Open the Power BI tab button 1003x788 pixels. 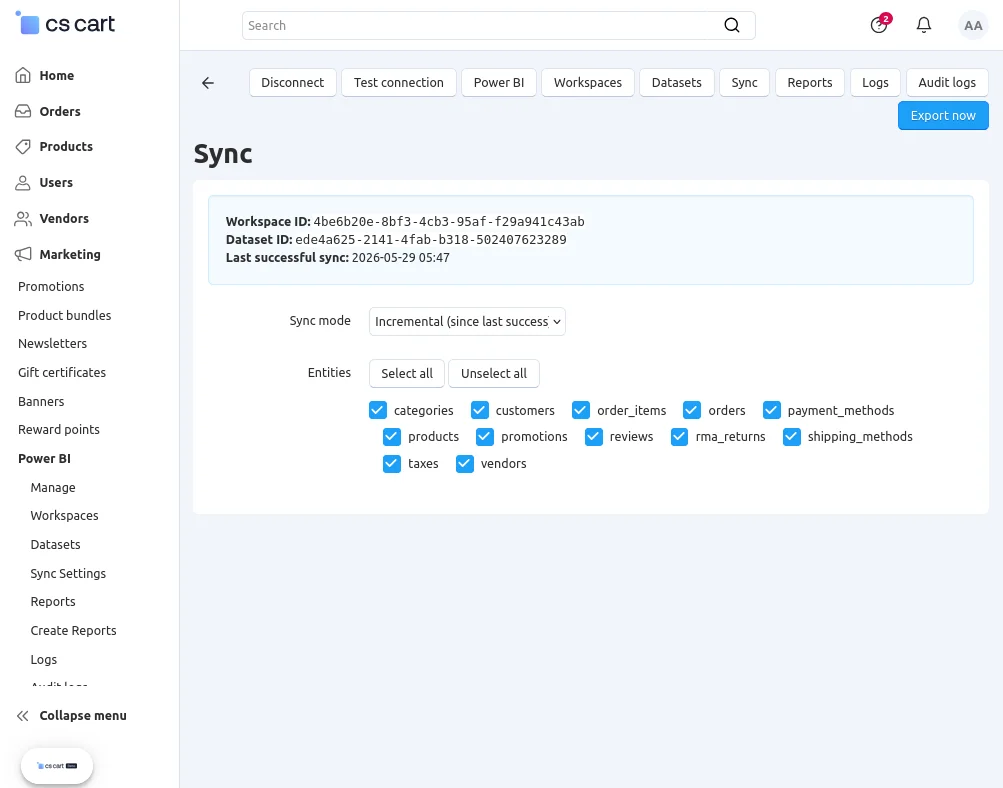tap(499, 83)
